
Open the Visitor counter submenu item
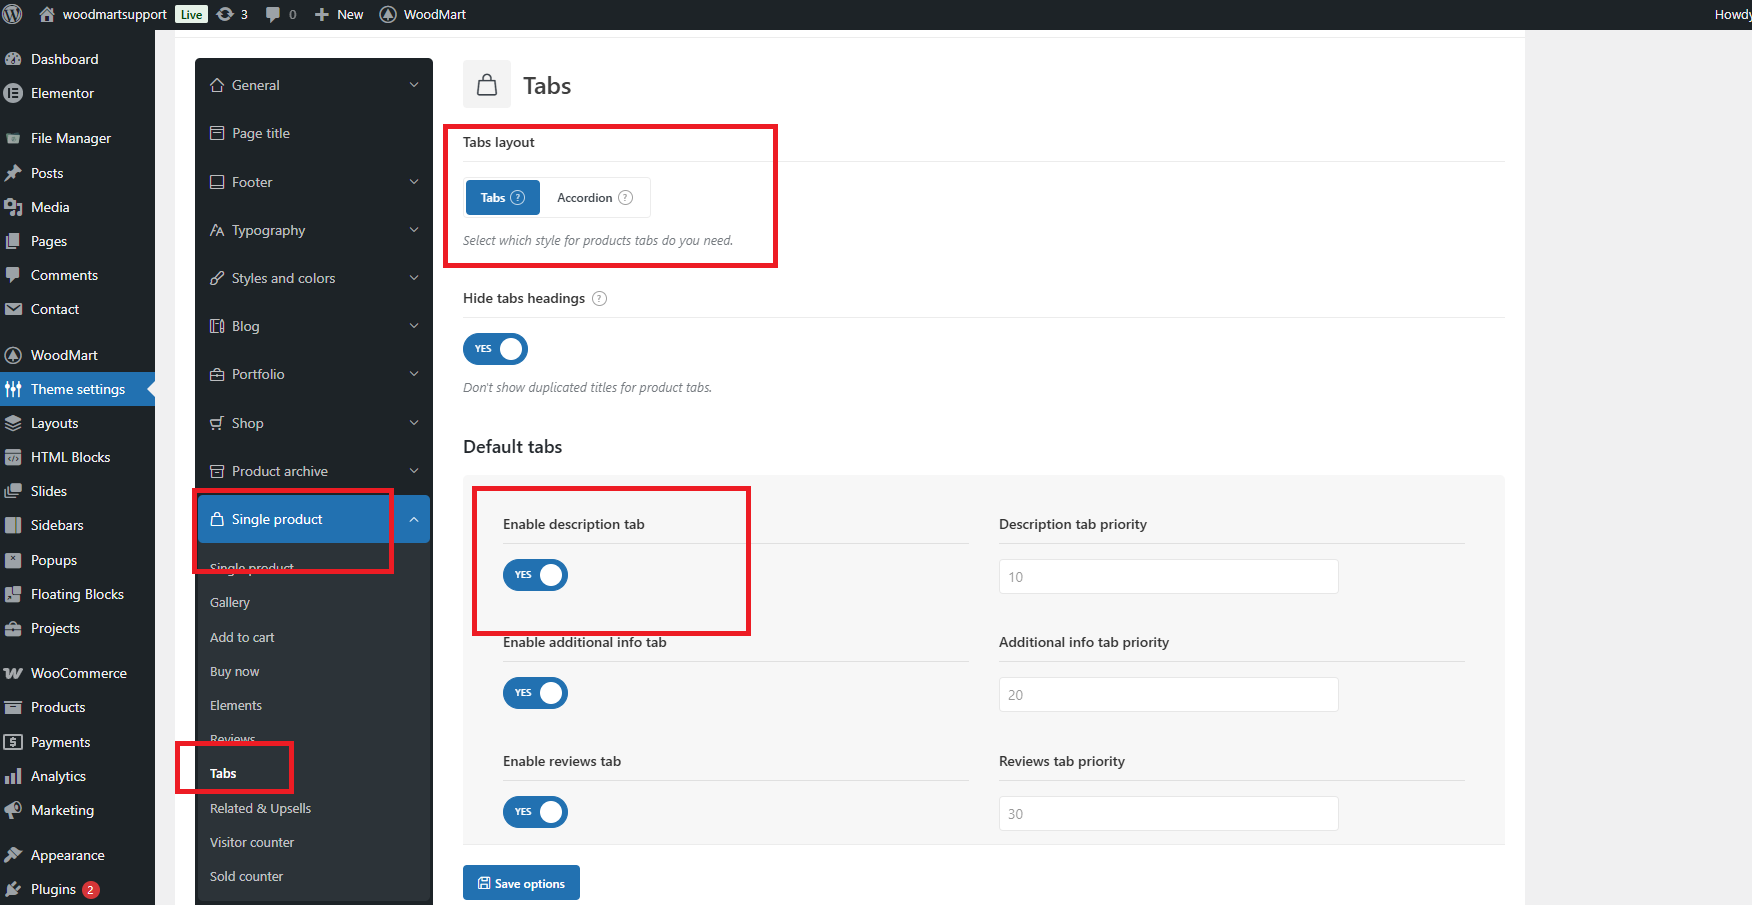[x=252, y=842]
